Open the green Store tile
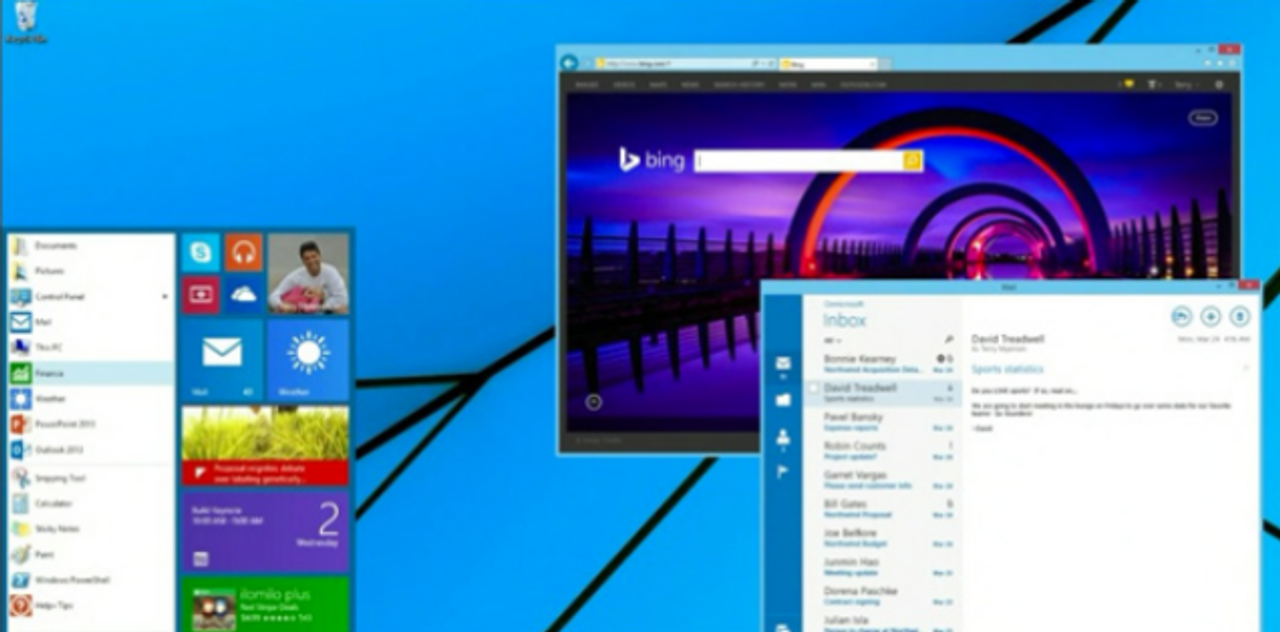 click(x=265, y=604)
